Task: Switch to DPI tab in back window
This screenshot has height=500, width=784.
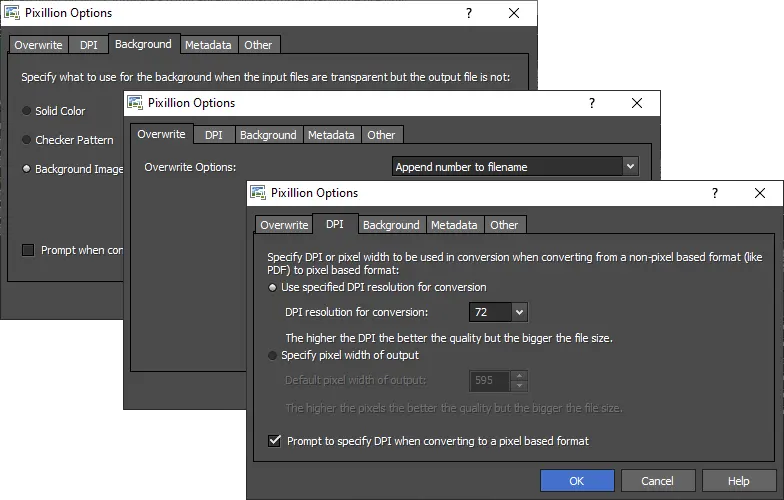Action: pos(89,45)
